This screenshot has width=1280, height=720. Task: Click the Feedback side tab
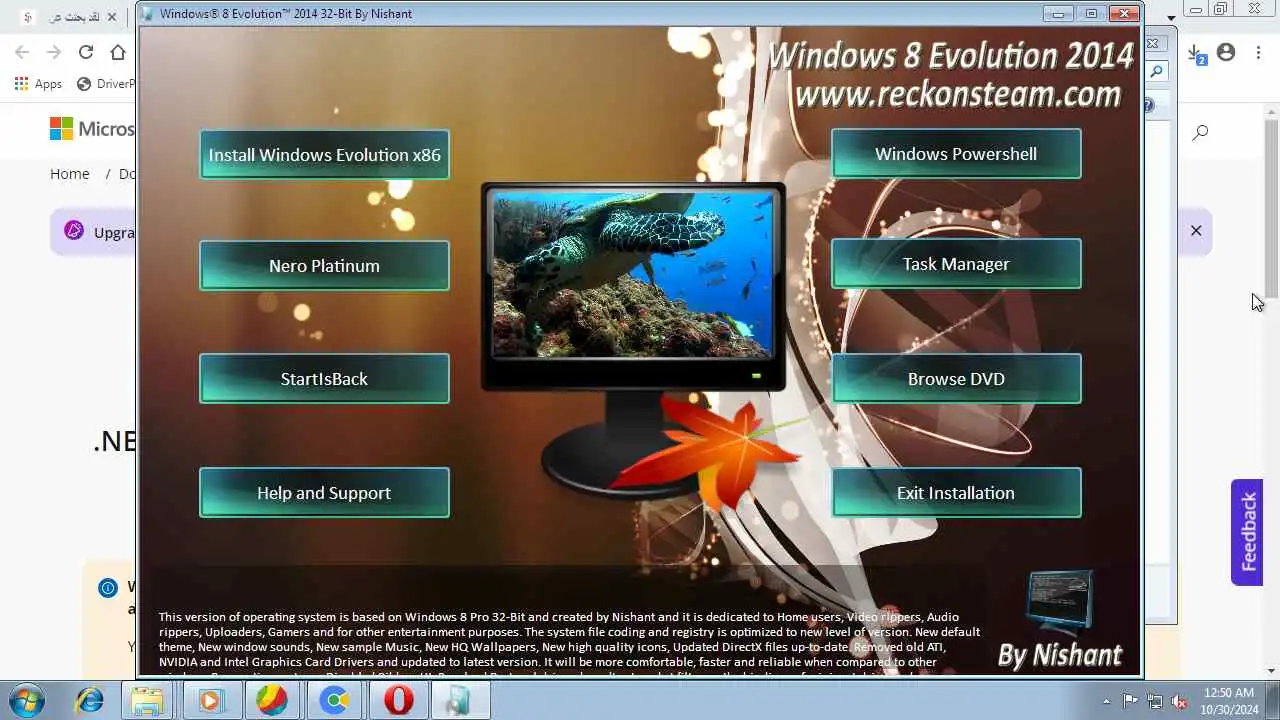1247,532
